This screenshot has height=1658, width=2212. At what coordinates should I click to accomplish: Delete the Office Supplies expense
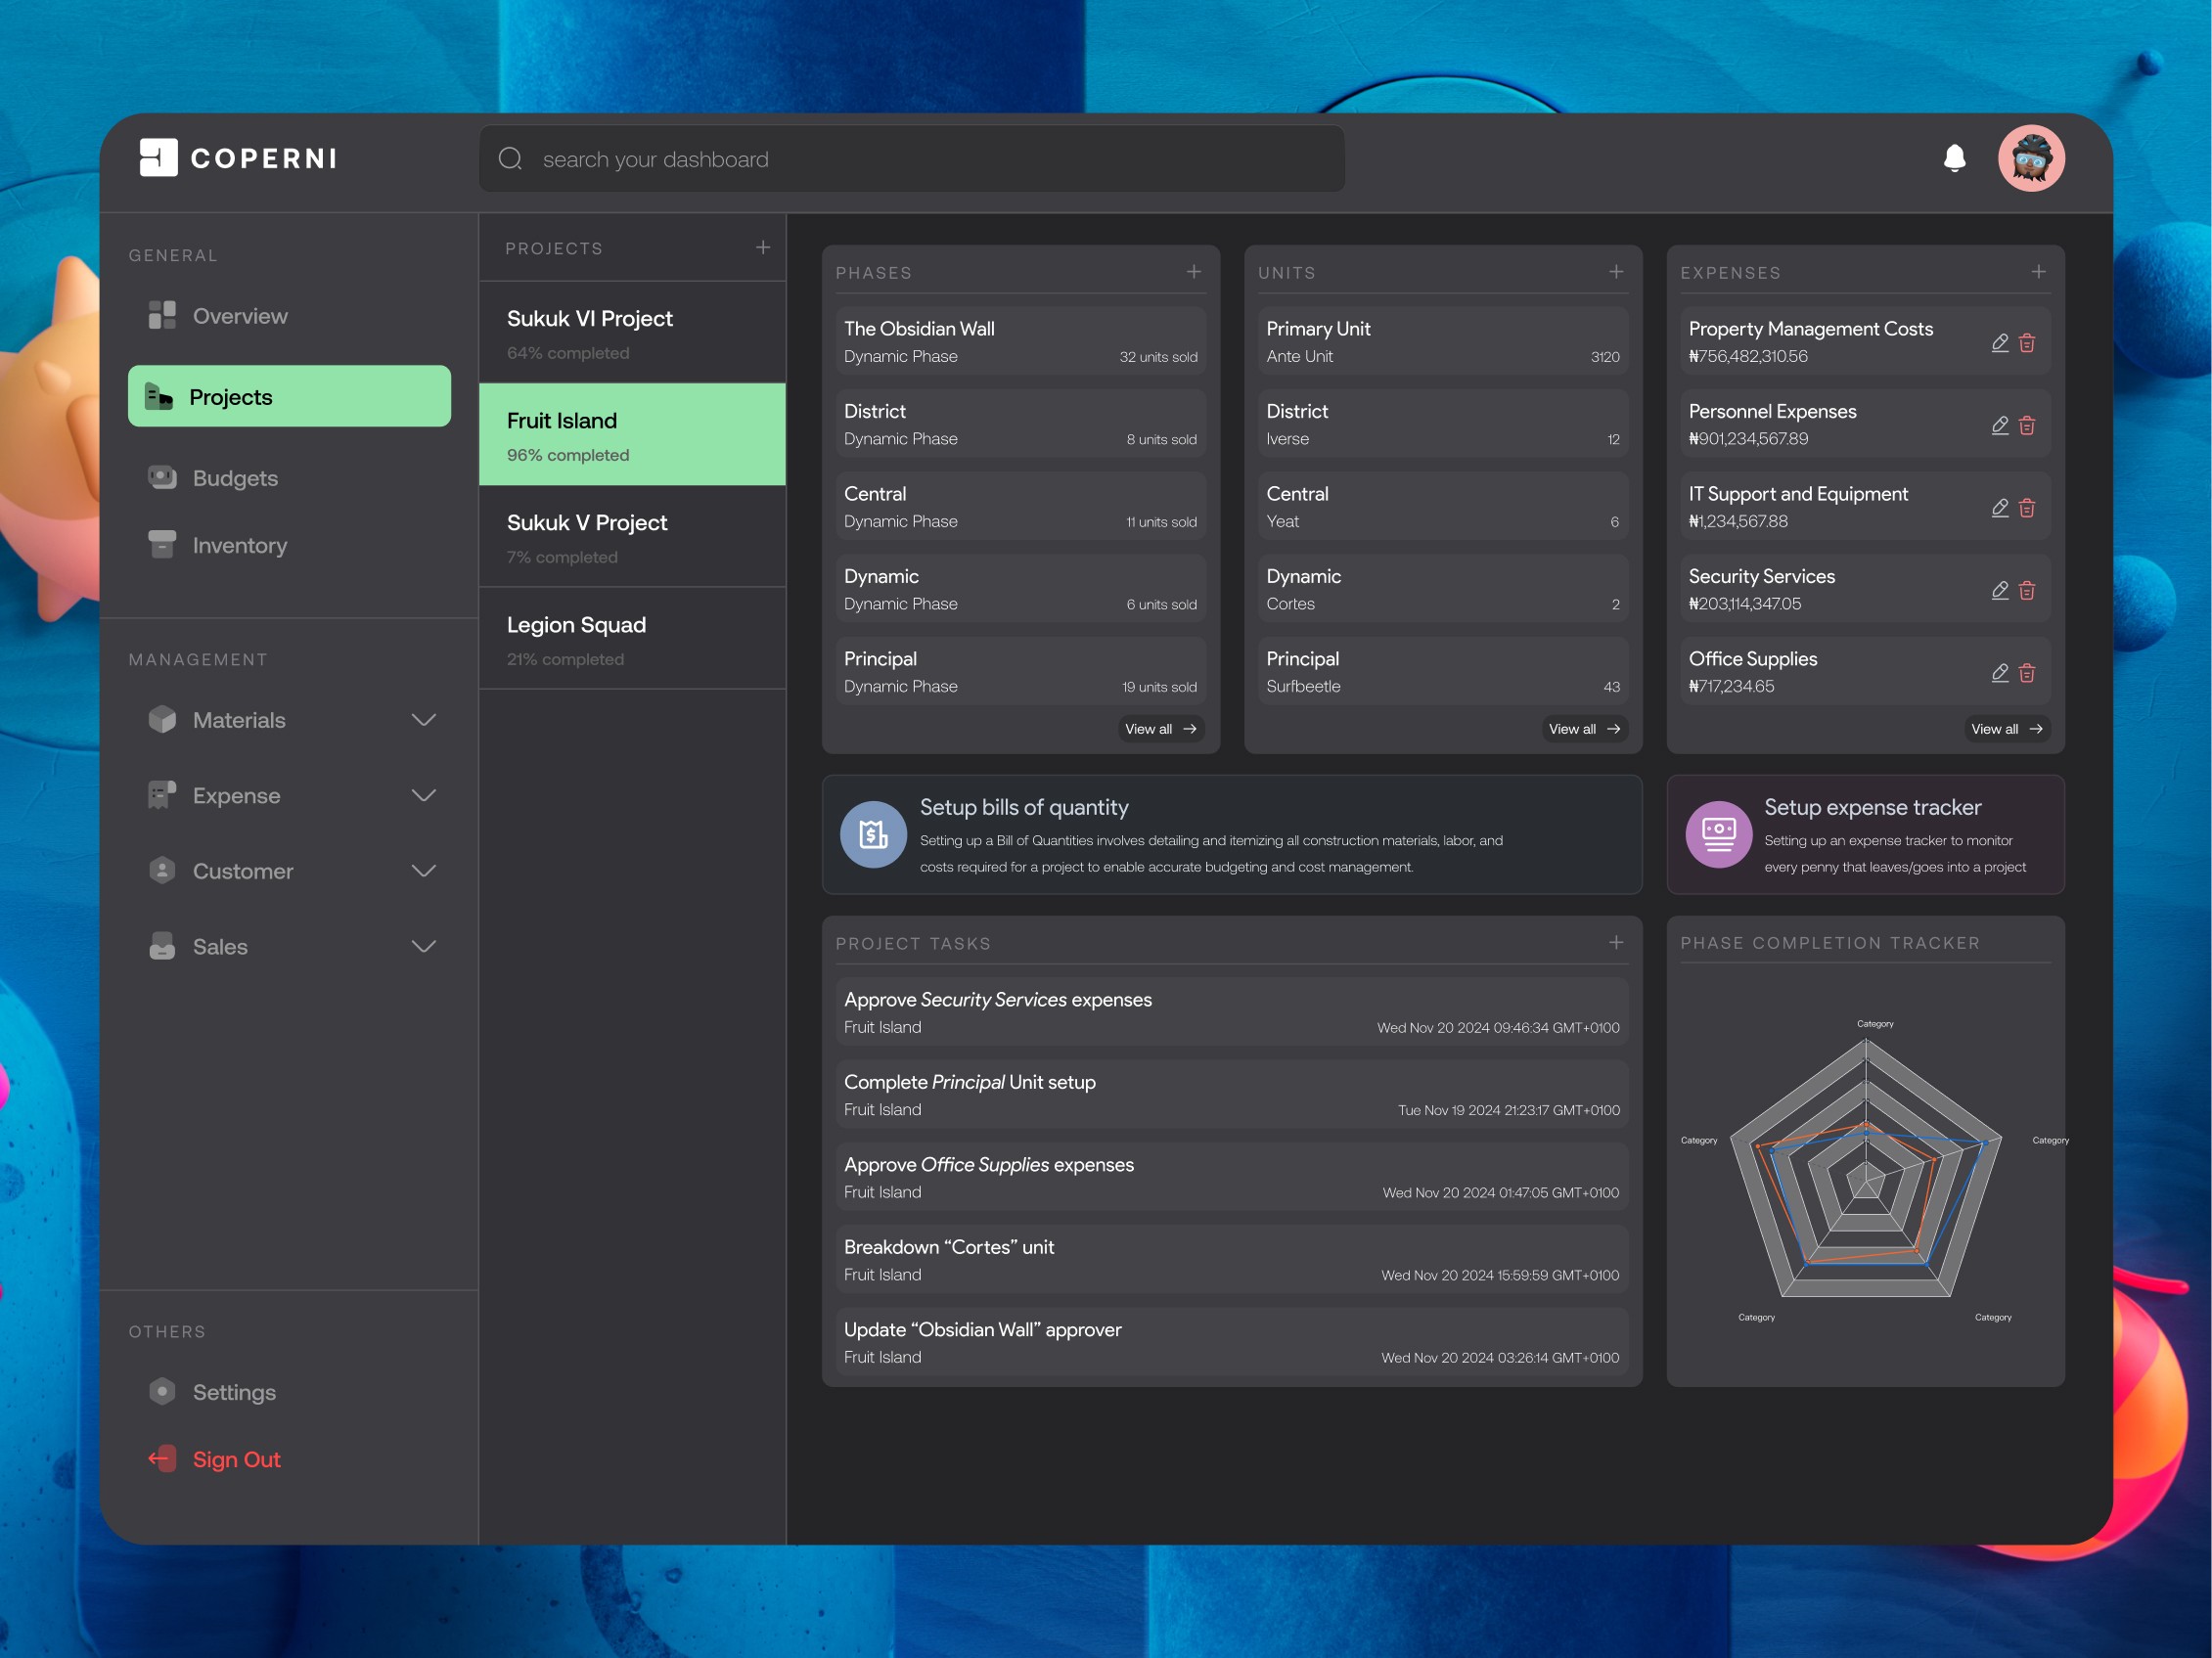[2027, 672]
